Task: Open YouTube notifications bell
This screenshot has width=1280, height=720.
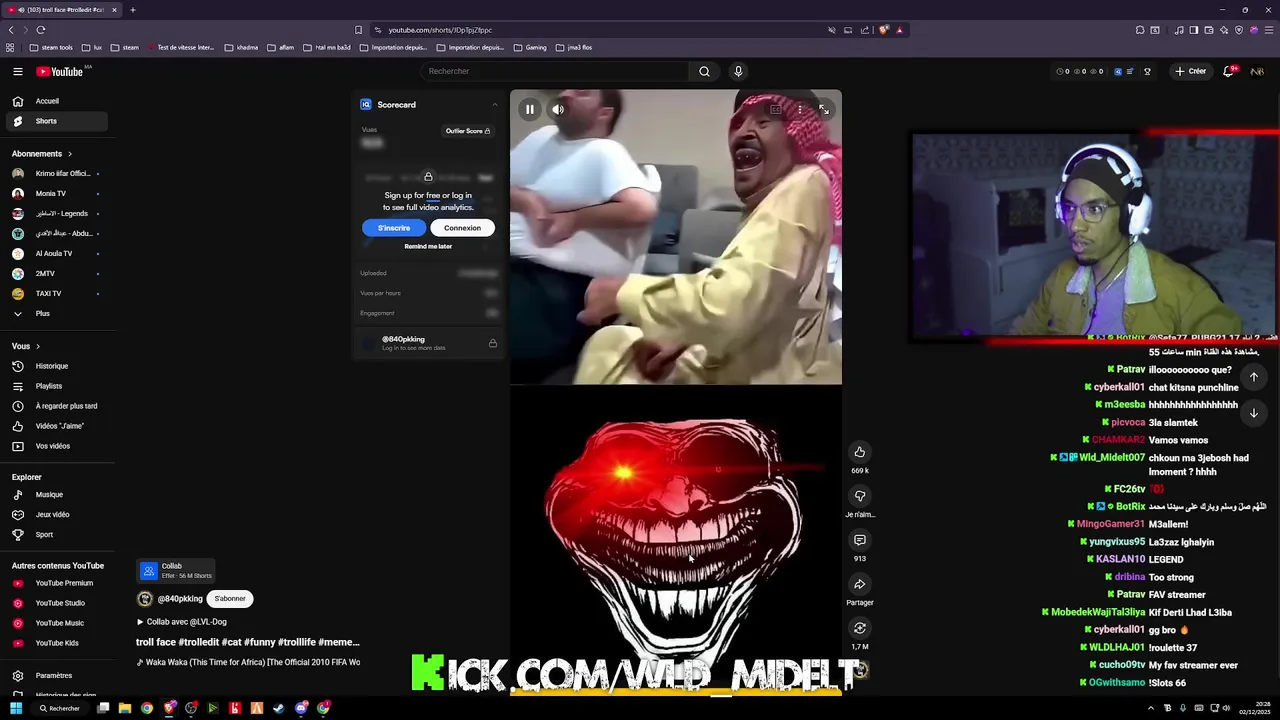Action: 1229,71
